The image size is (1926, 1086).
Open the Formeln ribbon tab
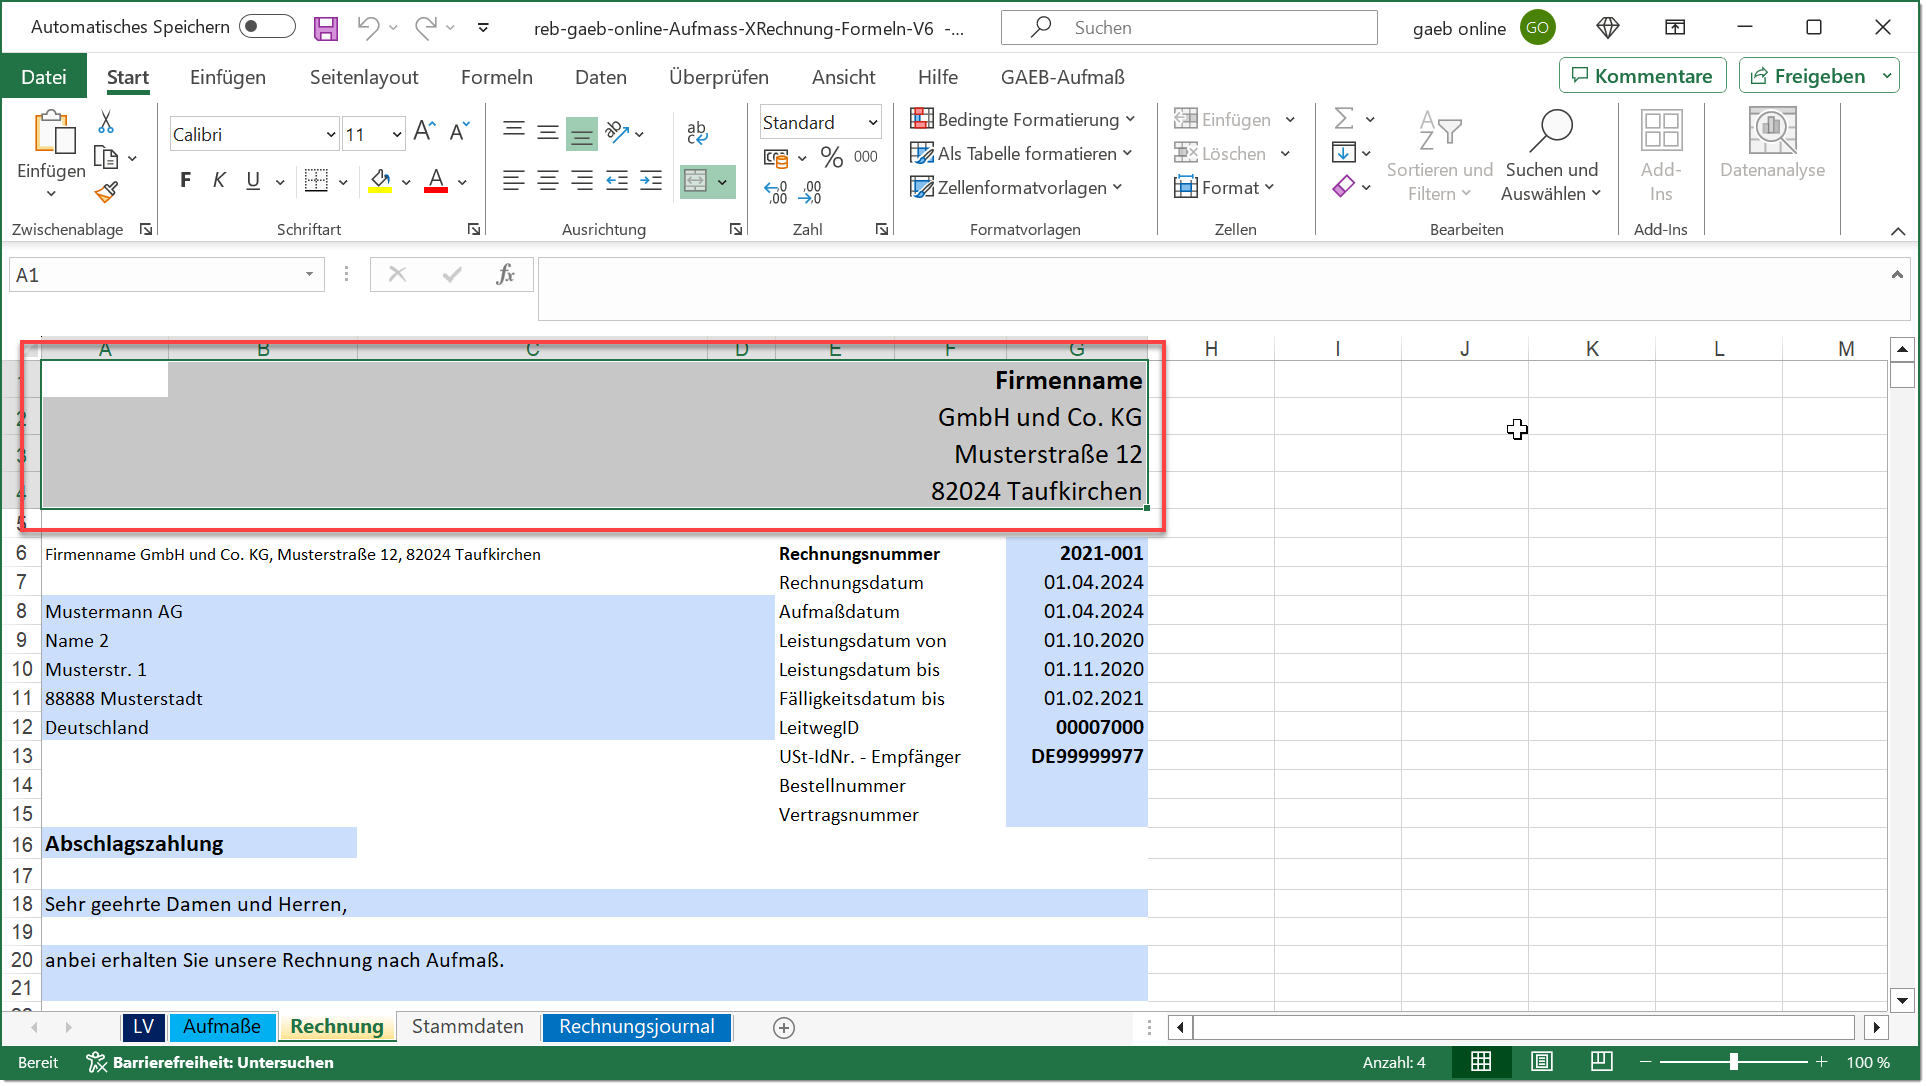[x=496, y=77]
